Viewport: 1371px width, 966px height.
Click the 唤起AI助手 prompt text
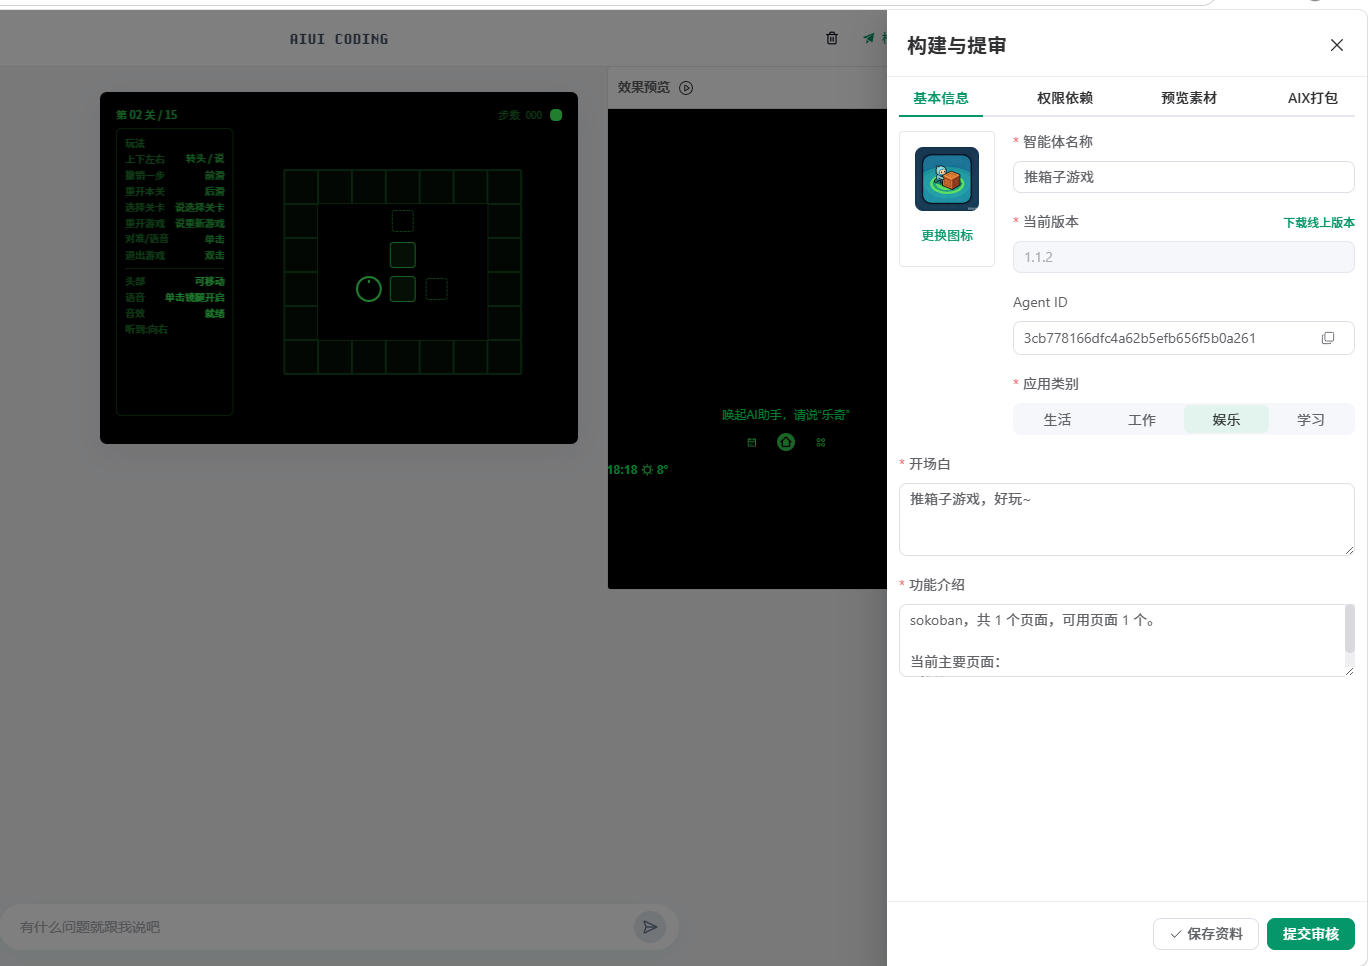tap(785, 415)
